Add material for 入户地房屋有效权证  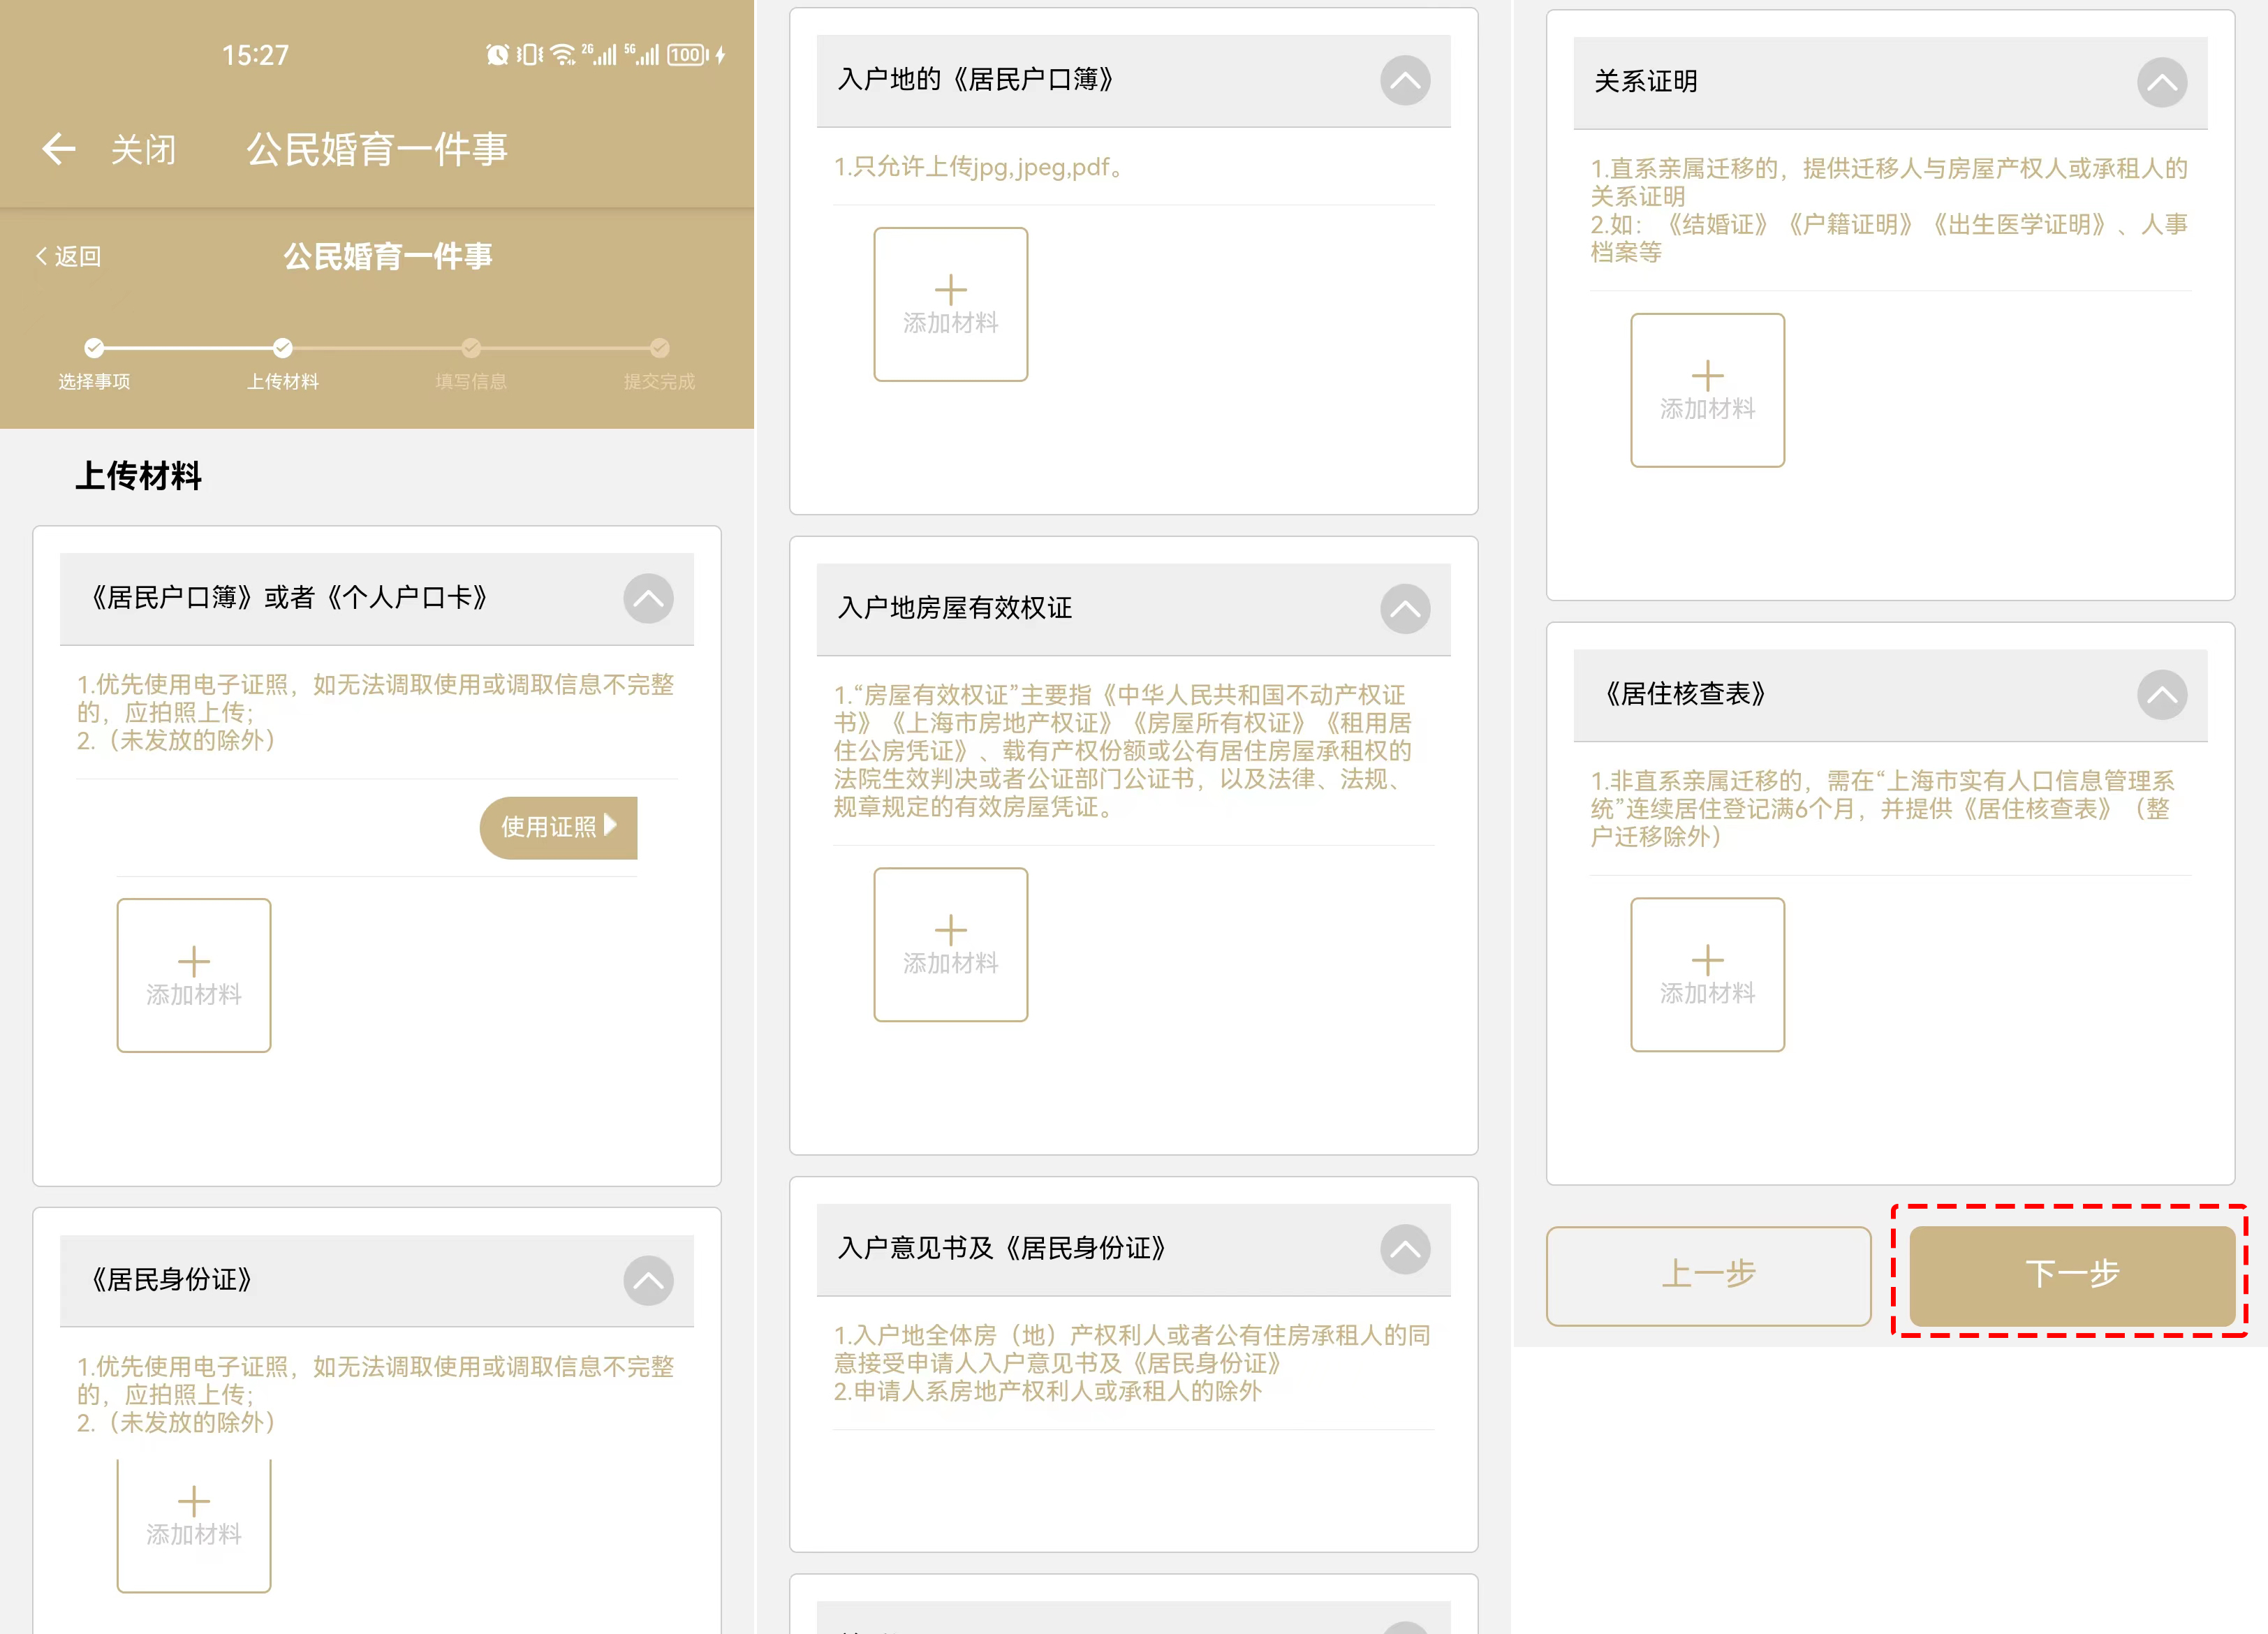click(950, 944)
